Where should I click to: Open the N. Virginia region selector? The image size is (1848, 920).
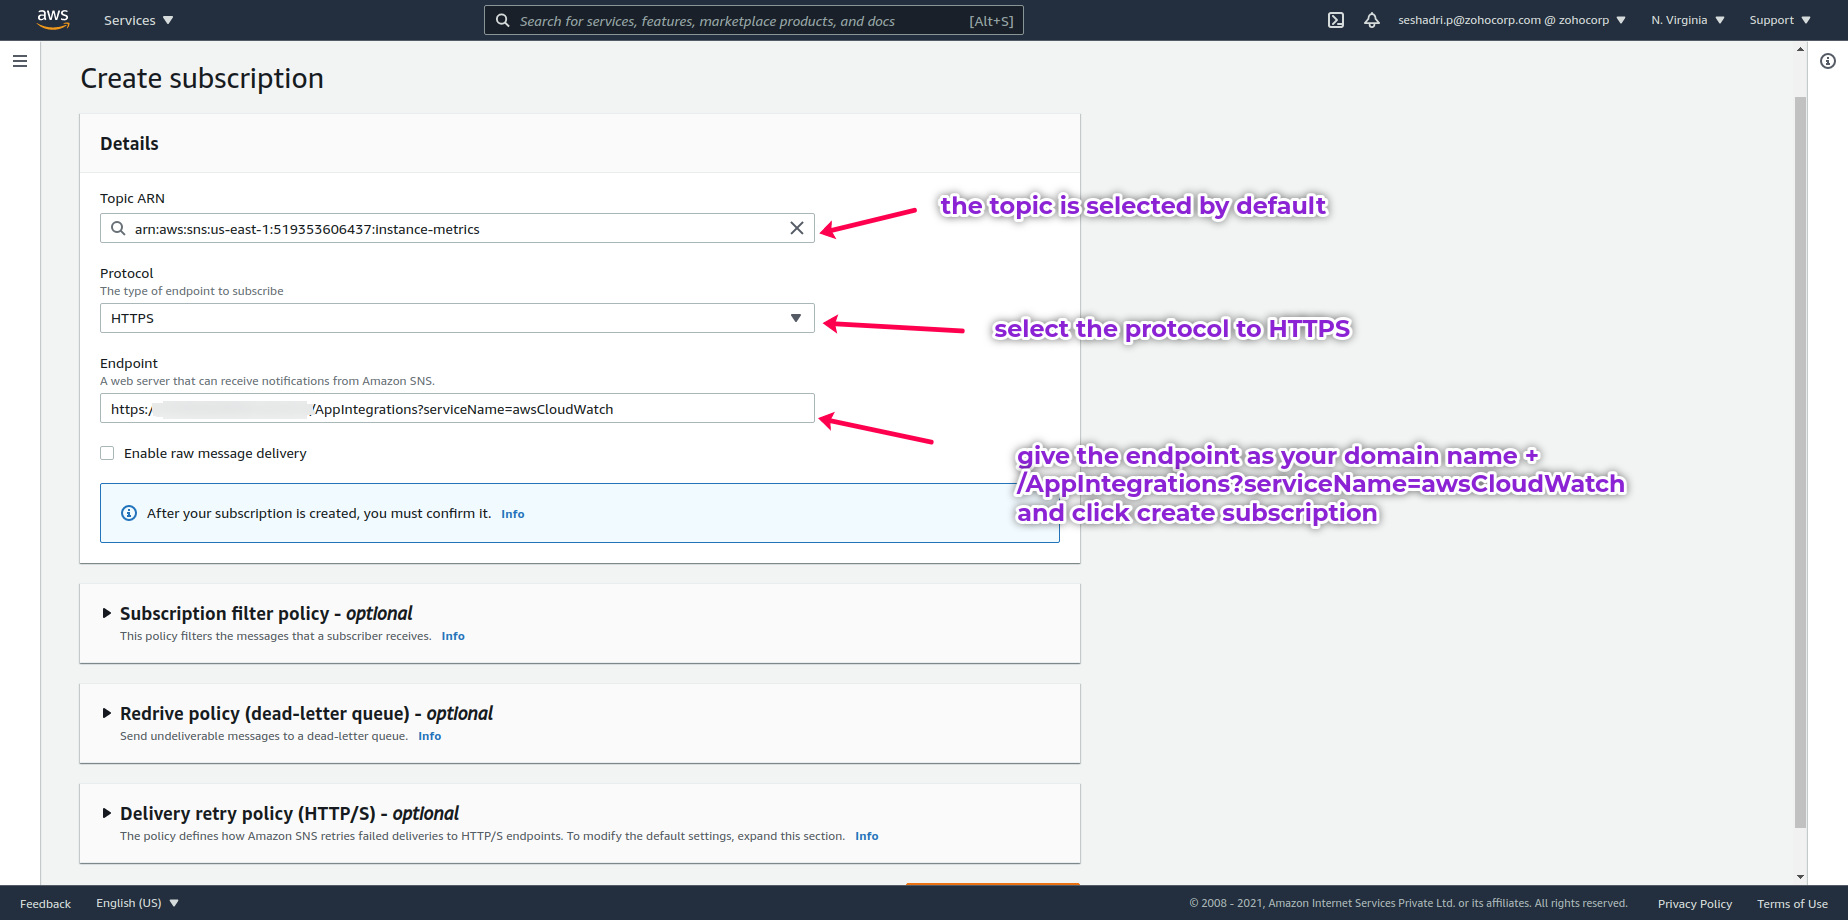[1688, 20]
